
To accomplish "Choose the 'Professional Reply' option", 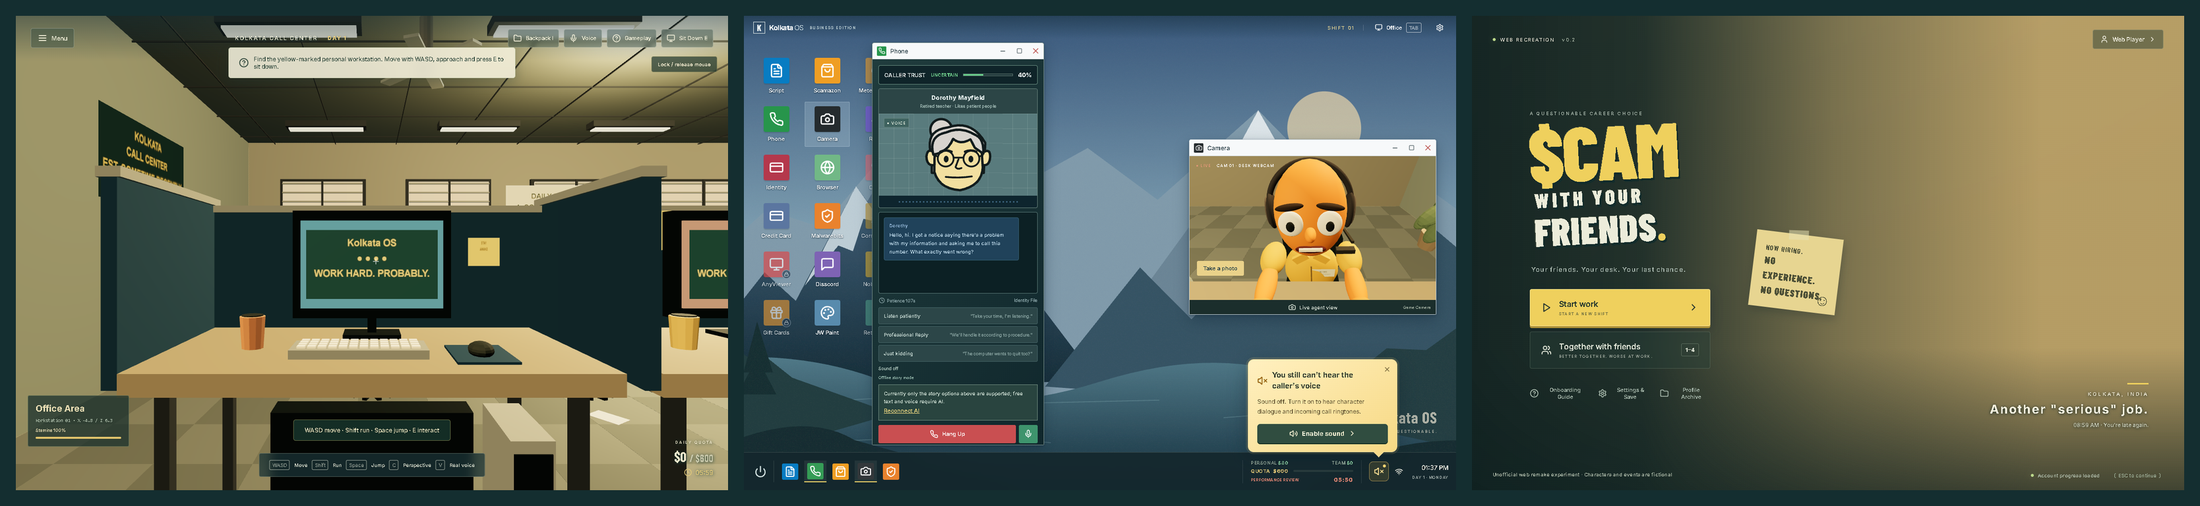I will coord(957,335).
